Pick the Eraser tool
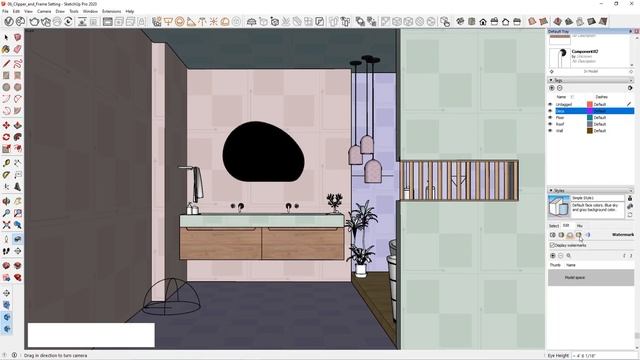The image size is (640, 360). tap(18, 49)
